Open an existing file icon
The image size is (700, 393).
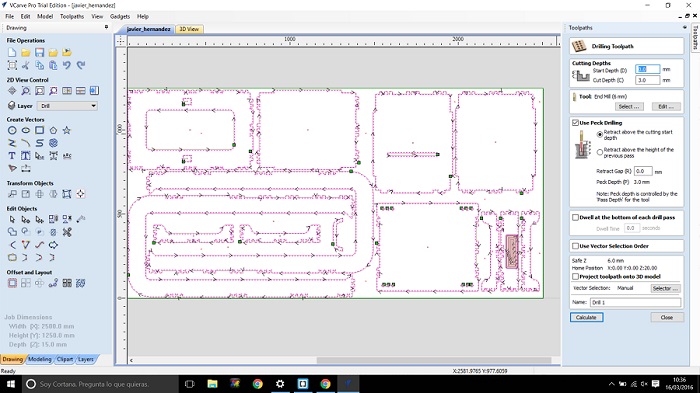[x=26, y=53]
